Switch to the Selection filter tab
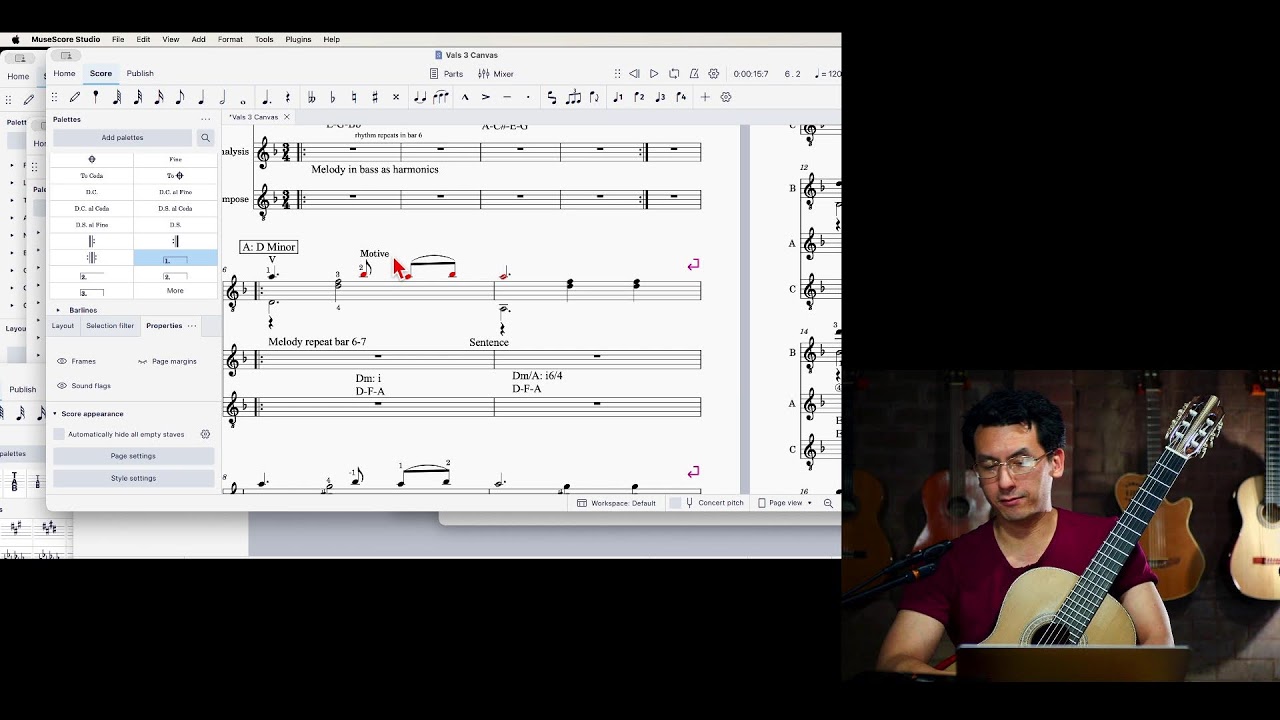1280x720 pixels. (110, 325)
